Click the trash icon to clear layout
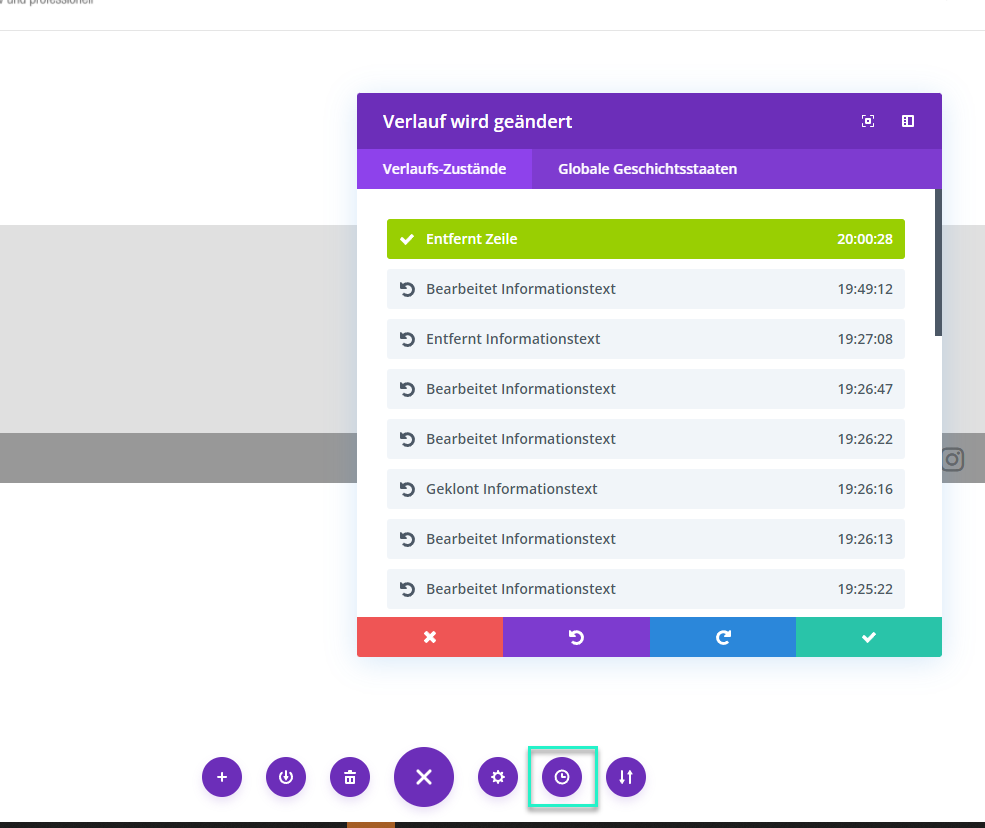Screen dimensions: 985x828 point(350,777)
